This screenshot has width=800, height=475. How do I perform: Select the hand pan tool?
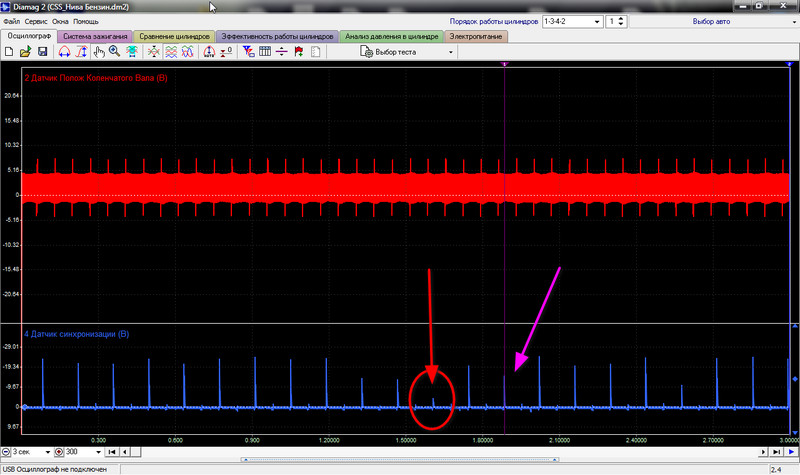click(x=99, y=52)
